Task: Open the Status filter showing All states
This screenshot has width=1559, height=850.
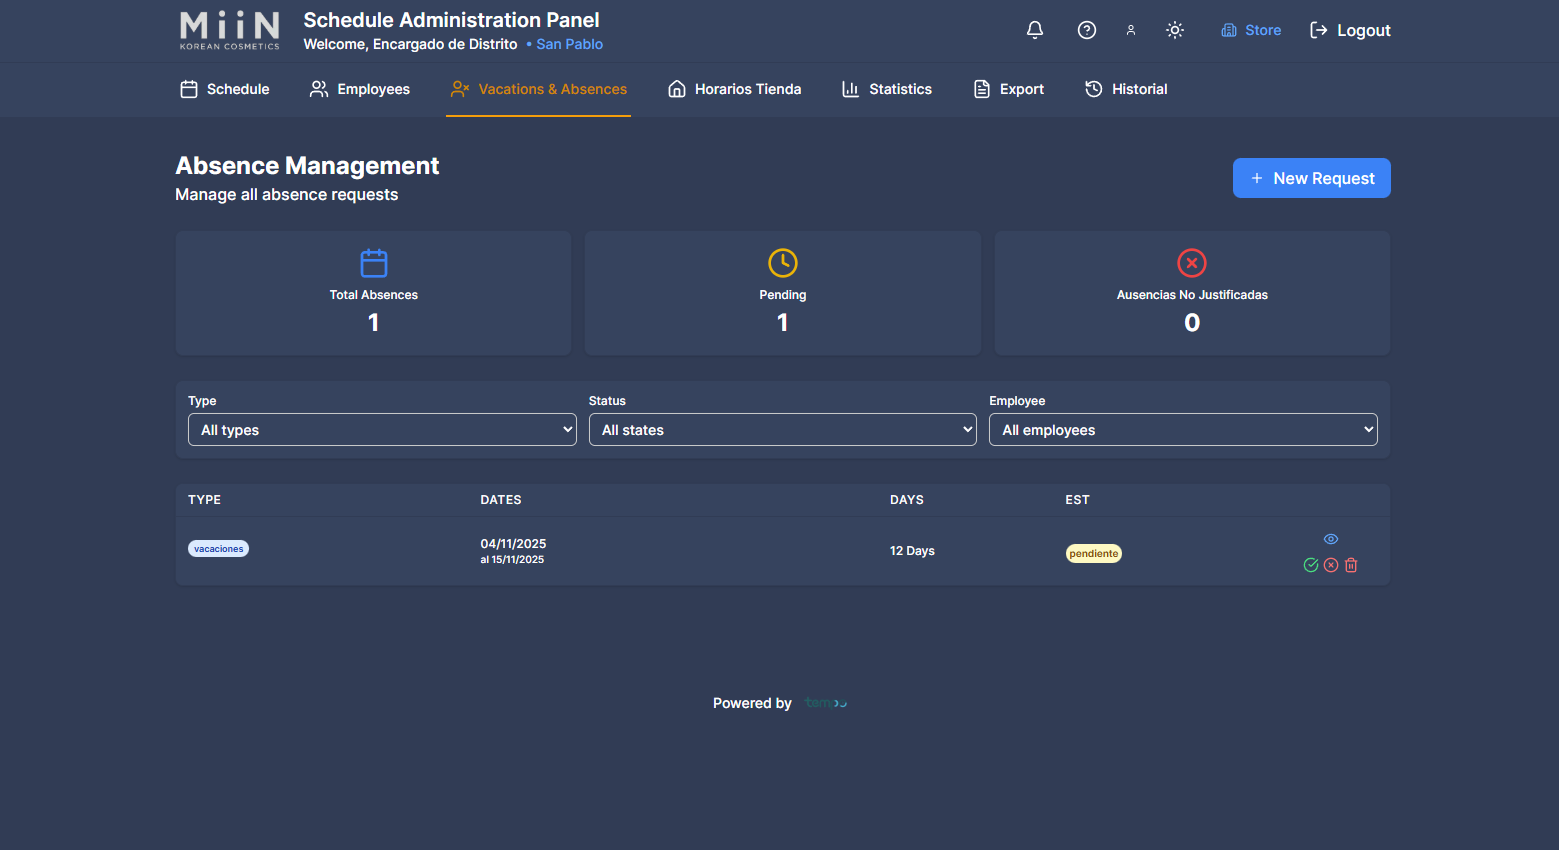Action: click(782, 429)
